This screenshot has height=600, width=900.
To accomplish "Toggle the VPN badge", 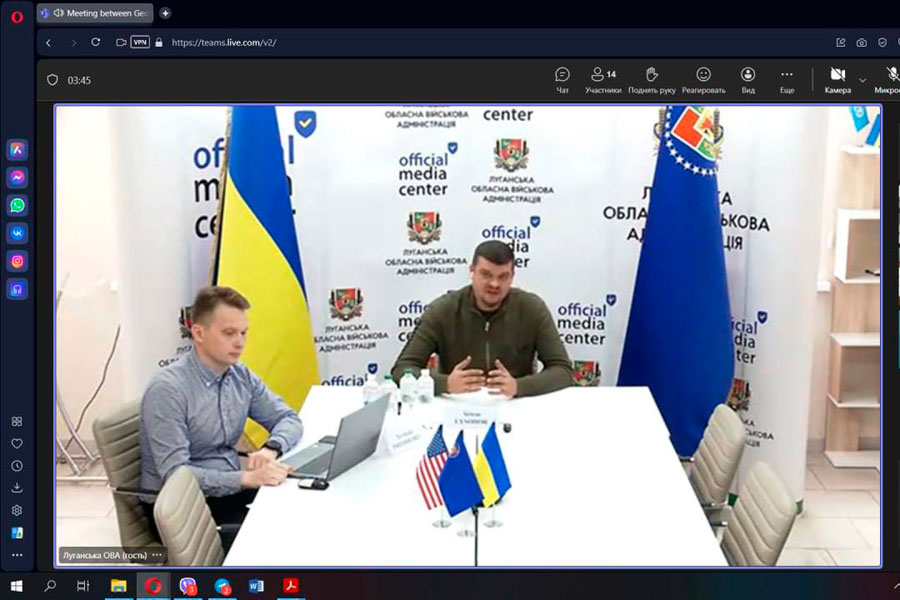I will 140,42.
